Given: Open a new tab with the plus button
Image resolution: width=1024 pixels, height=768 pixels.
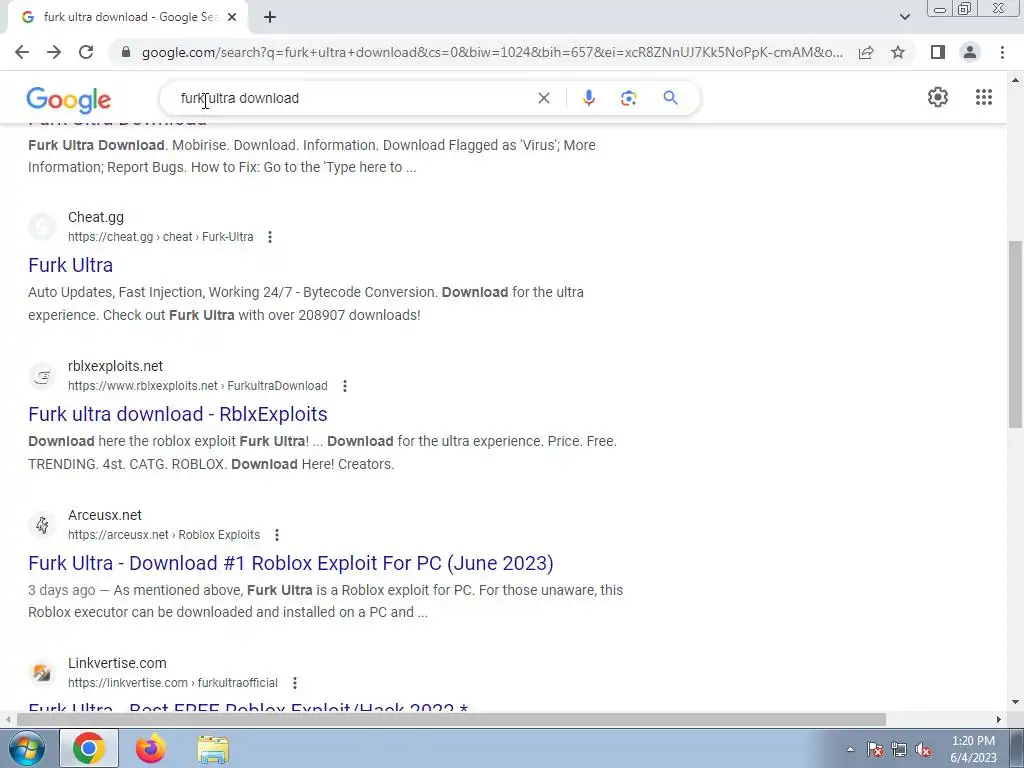Looking at the screenshot, I should tap(270, 18).
